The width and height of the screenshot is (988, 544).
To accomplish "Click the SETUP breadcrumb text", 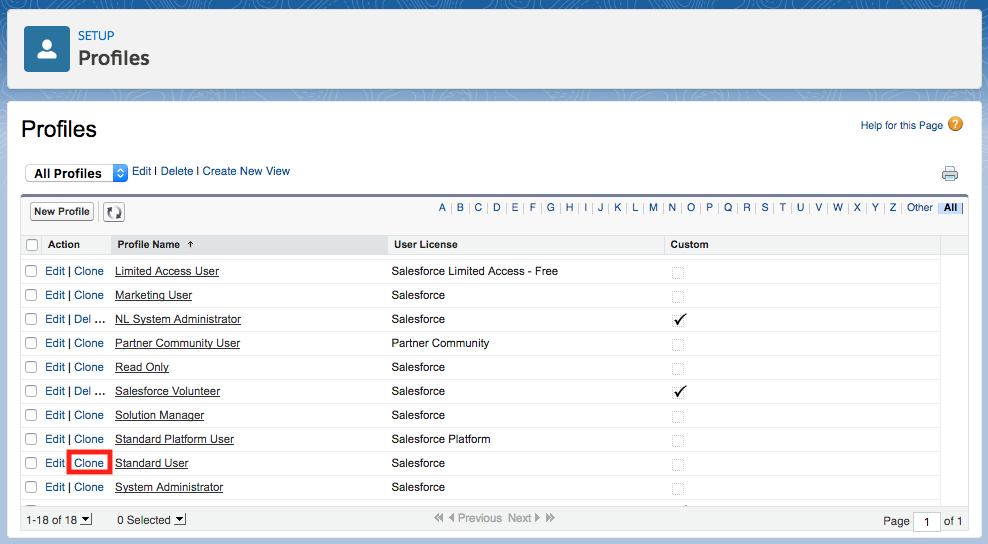I will (96, 36).
